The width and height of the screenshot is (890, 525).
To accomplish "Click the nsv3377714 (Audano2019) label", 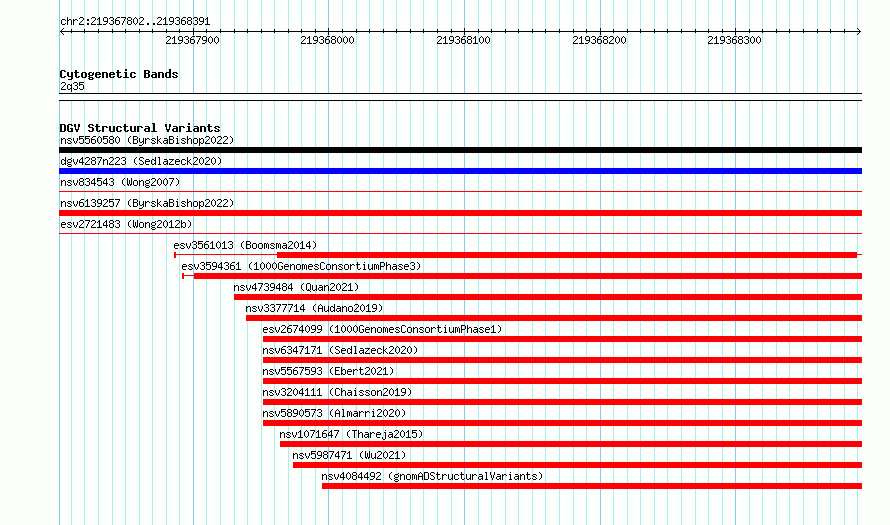I will coord(314,308).
